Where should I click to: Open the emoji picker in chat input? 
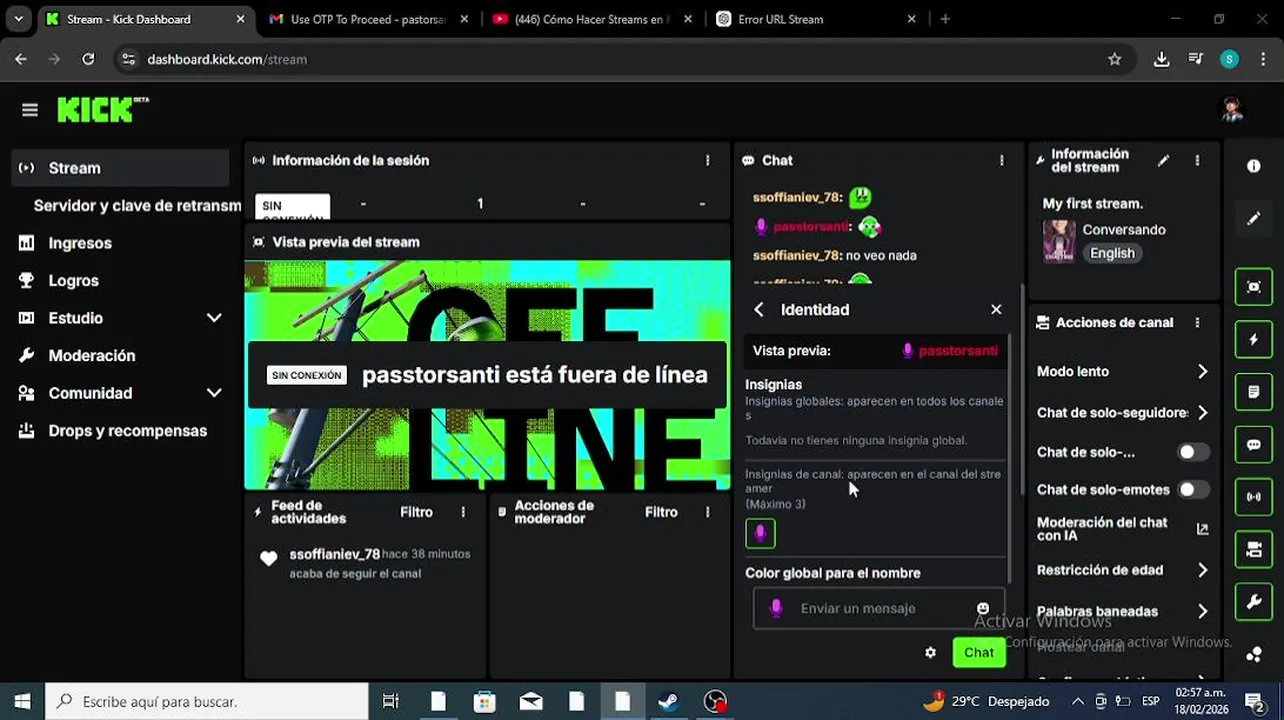[983, 608]
